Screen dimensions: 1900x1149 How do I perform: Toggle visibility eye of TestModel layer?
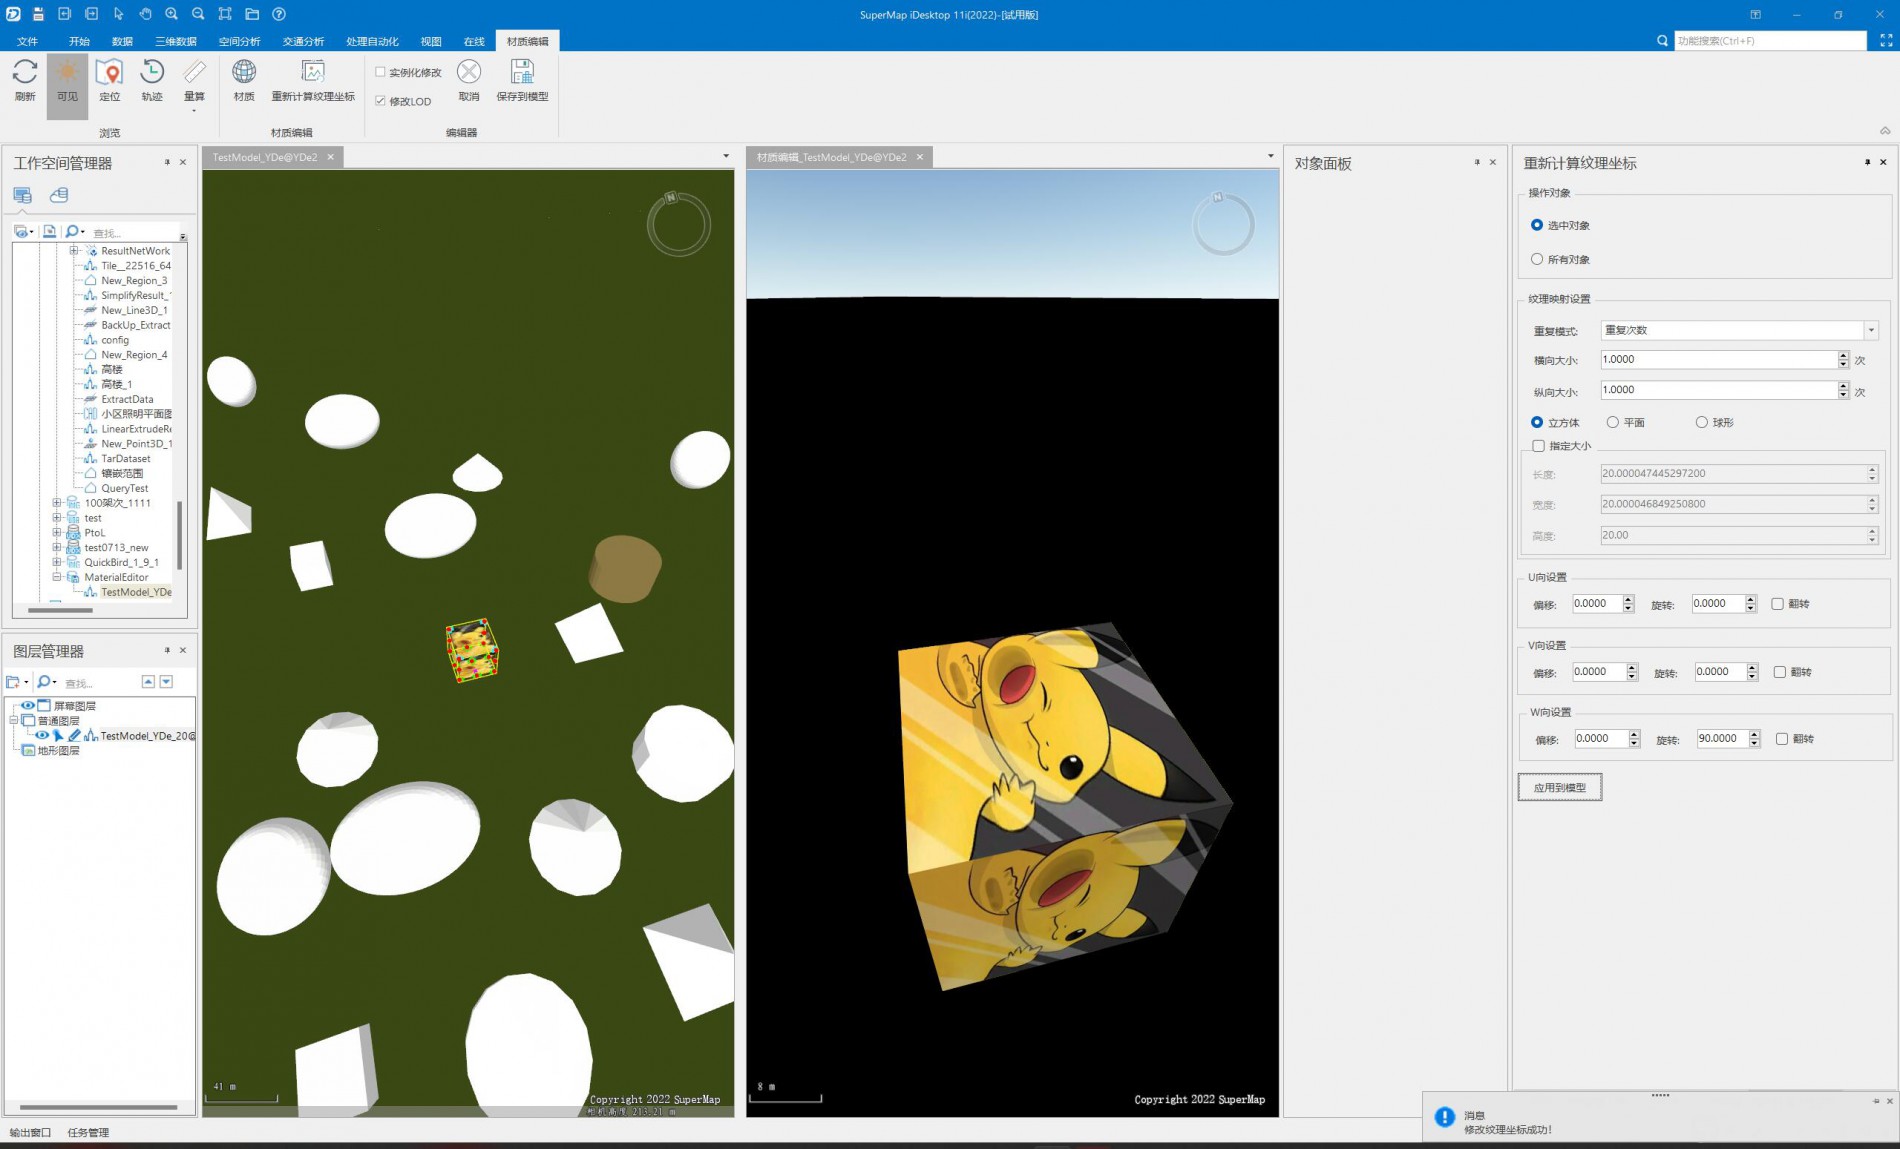(x=42, y=735)
